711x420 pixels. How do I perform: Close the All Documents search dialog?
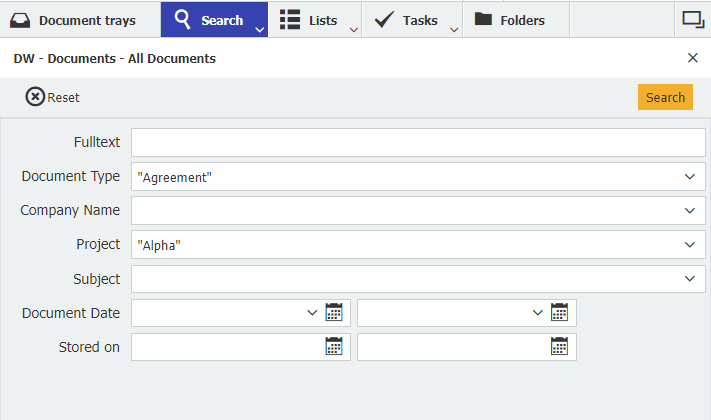pos(692,58)
